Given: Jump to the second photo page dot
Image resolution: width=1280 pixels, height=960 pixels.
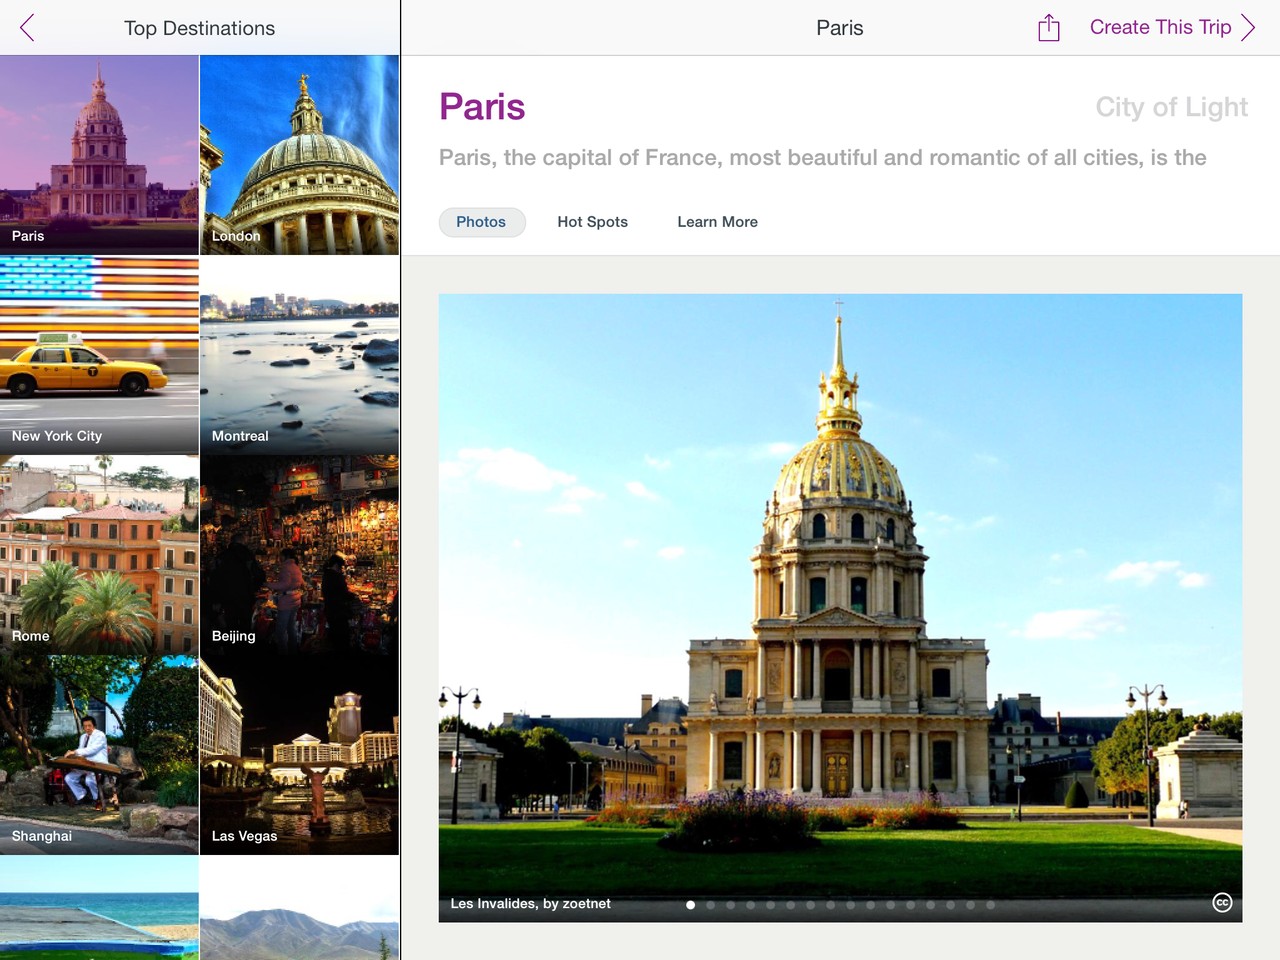Looking at the screenshot, I should point(710,905).
